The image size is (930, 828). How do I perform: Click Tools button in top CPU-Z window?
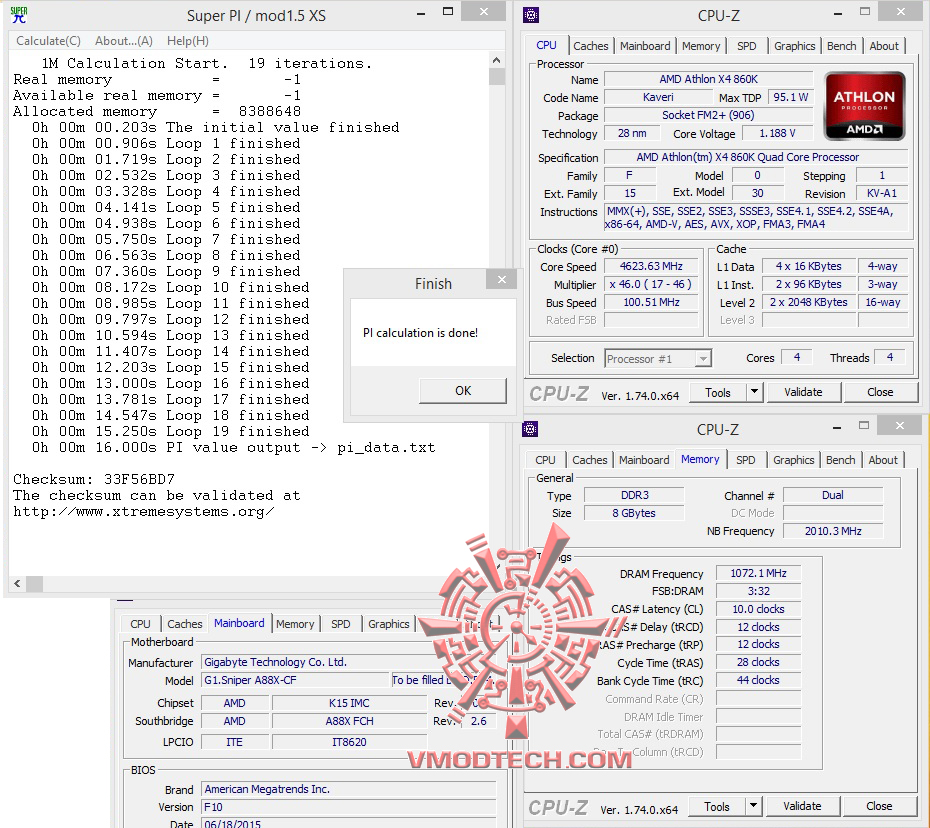point(717,393)
